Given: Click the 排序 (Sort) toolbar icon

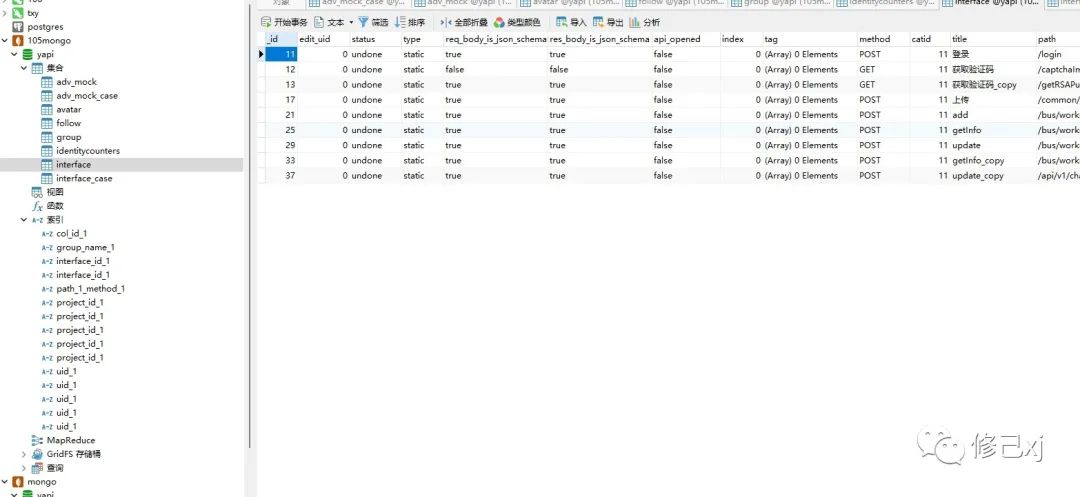Looking at the screenshot, I should 400,22.
